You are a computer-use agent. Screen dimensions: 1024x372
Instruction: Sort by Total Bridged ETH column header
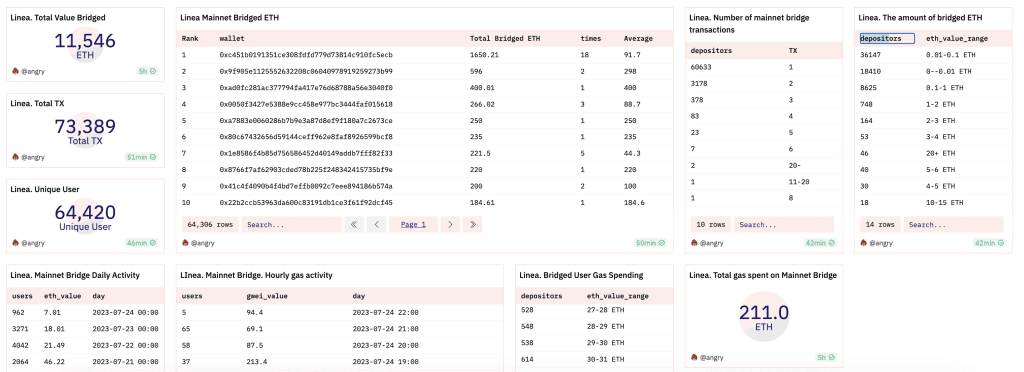(498, 39)
